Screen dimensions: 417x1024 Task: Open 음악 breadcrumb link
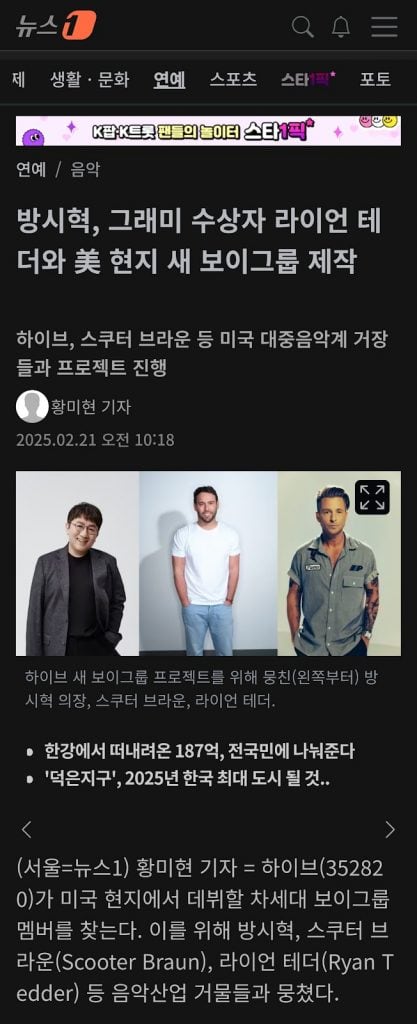pyautogui.click(x=85, y=170)
